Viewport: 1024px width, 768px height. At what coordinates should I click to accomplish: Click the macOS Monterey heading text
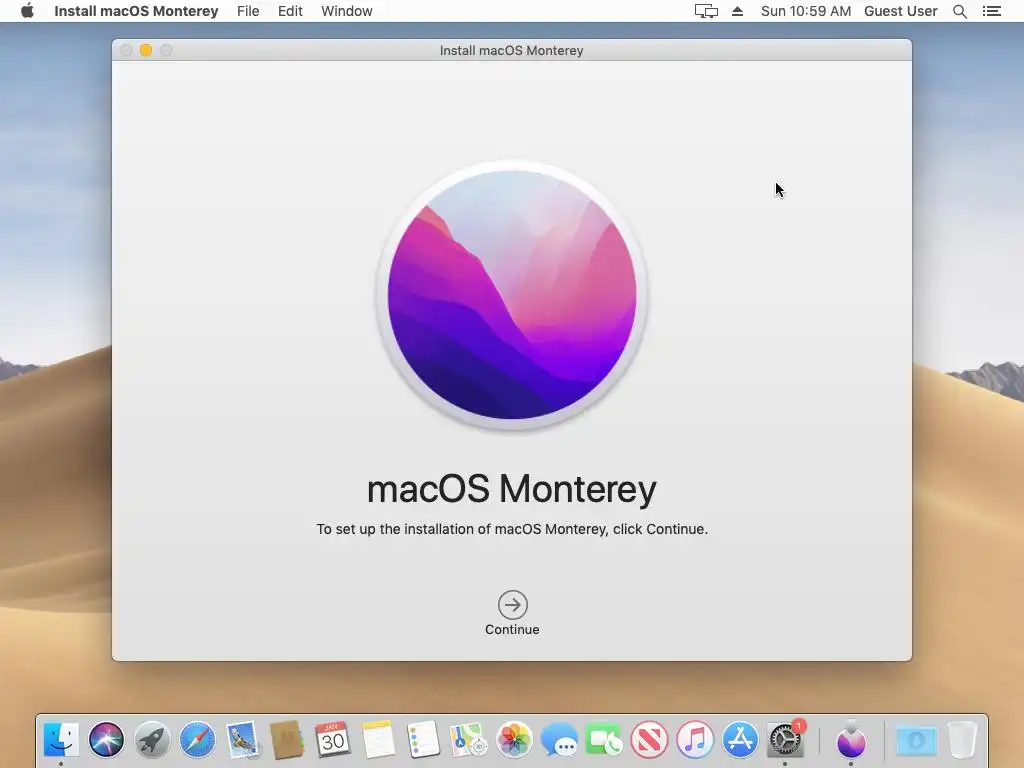pyautogui.click(x=512, y=489)
